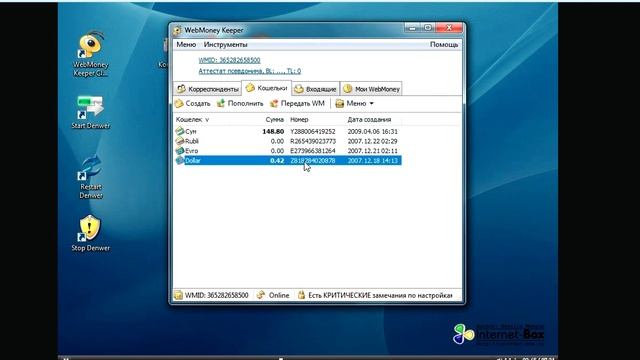Image resolution: width=640 pixels, height=360 pixels.
Task: Click the Передать WM button label
Action: [303, 104]
